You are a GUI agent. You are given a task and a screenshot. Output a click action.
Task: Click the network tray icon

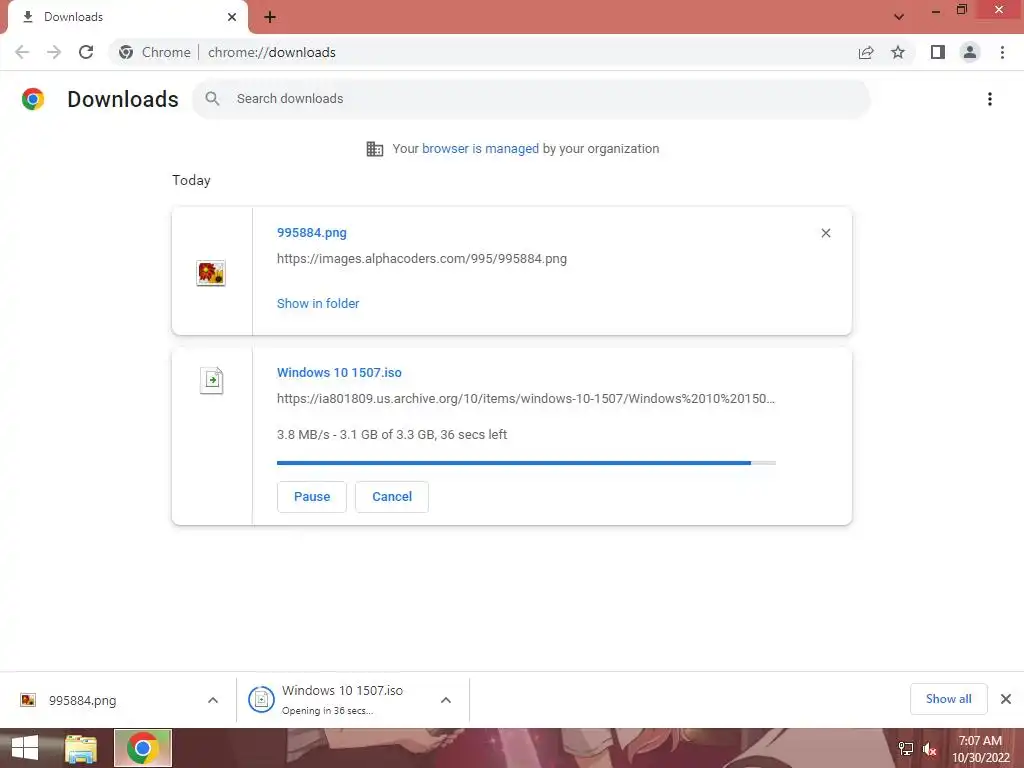click(906, 749)
